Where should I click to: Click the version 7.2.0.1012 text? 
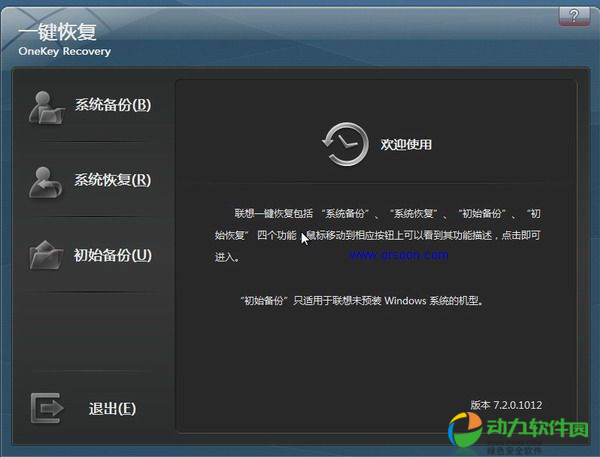[x=507, y=405]
